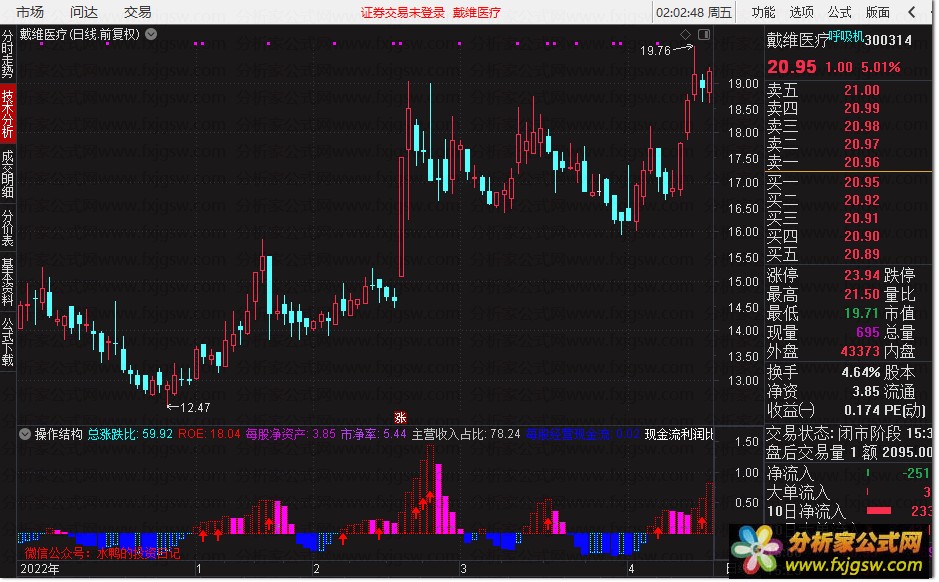
Task: Click 戴维医疗 name in quote panel
Action: pyautogui.click(x=797, y=40)
